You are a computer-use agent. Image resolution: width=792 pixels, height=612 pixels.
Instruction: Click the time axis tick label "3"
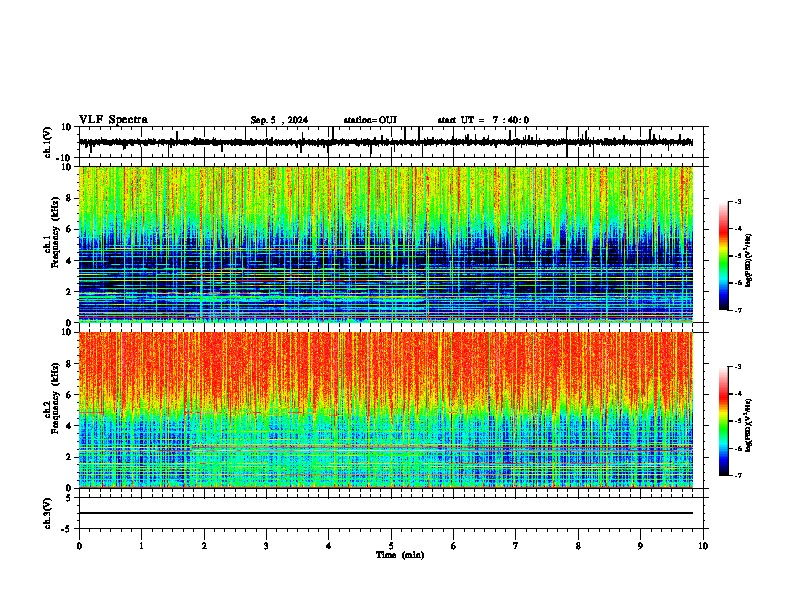[266, 546]
